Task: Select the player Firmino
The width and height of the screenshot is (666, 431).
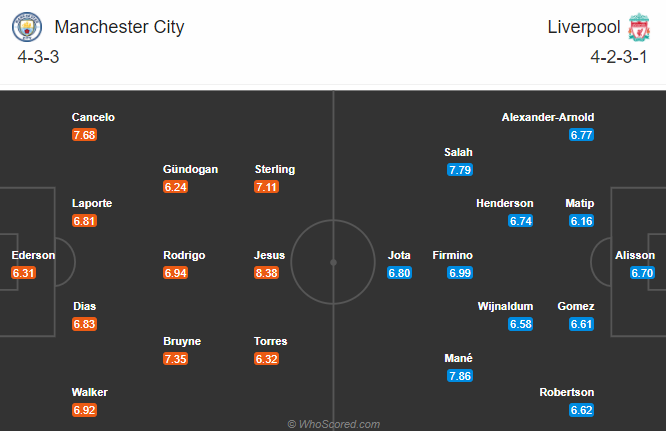Action: tap(452, 255)
